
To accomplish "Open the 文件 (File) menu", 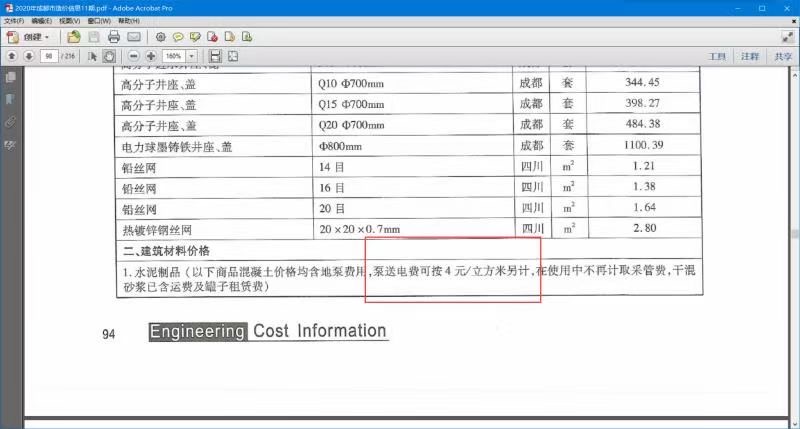I will pyautogui.click(x=14, y=20).
